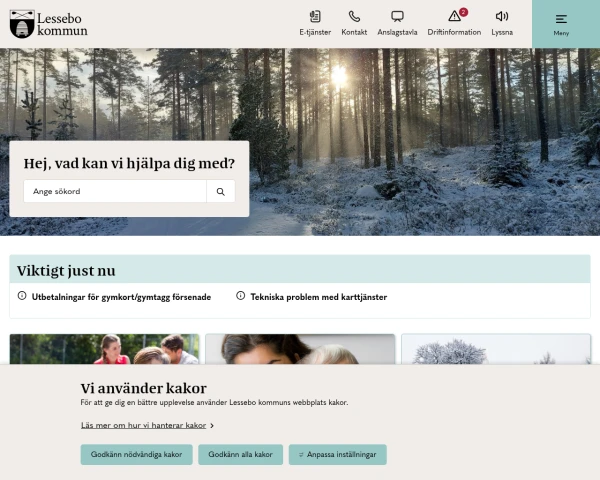Click the red notification badge on Driftinformation
The image size is (600, 480).
coord(463,12)
